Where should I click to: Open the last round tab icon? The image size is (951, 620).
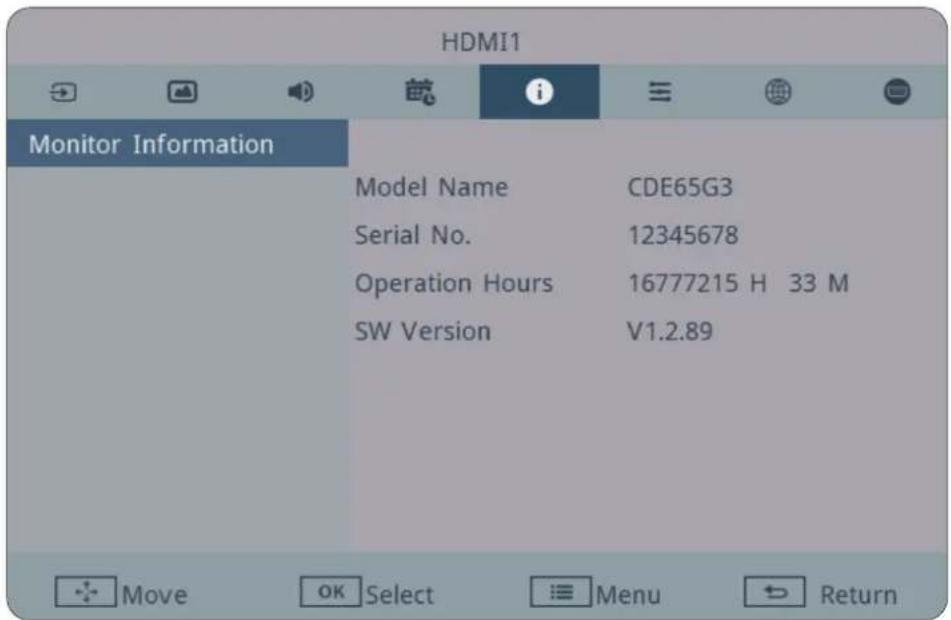click(897, 92)
